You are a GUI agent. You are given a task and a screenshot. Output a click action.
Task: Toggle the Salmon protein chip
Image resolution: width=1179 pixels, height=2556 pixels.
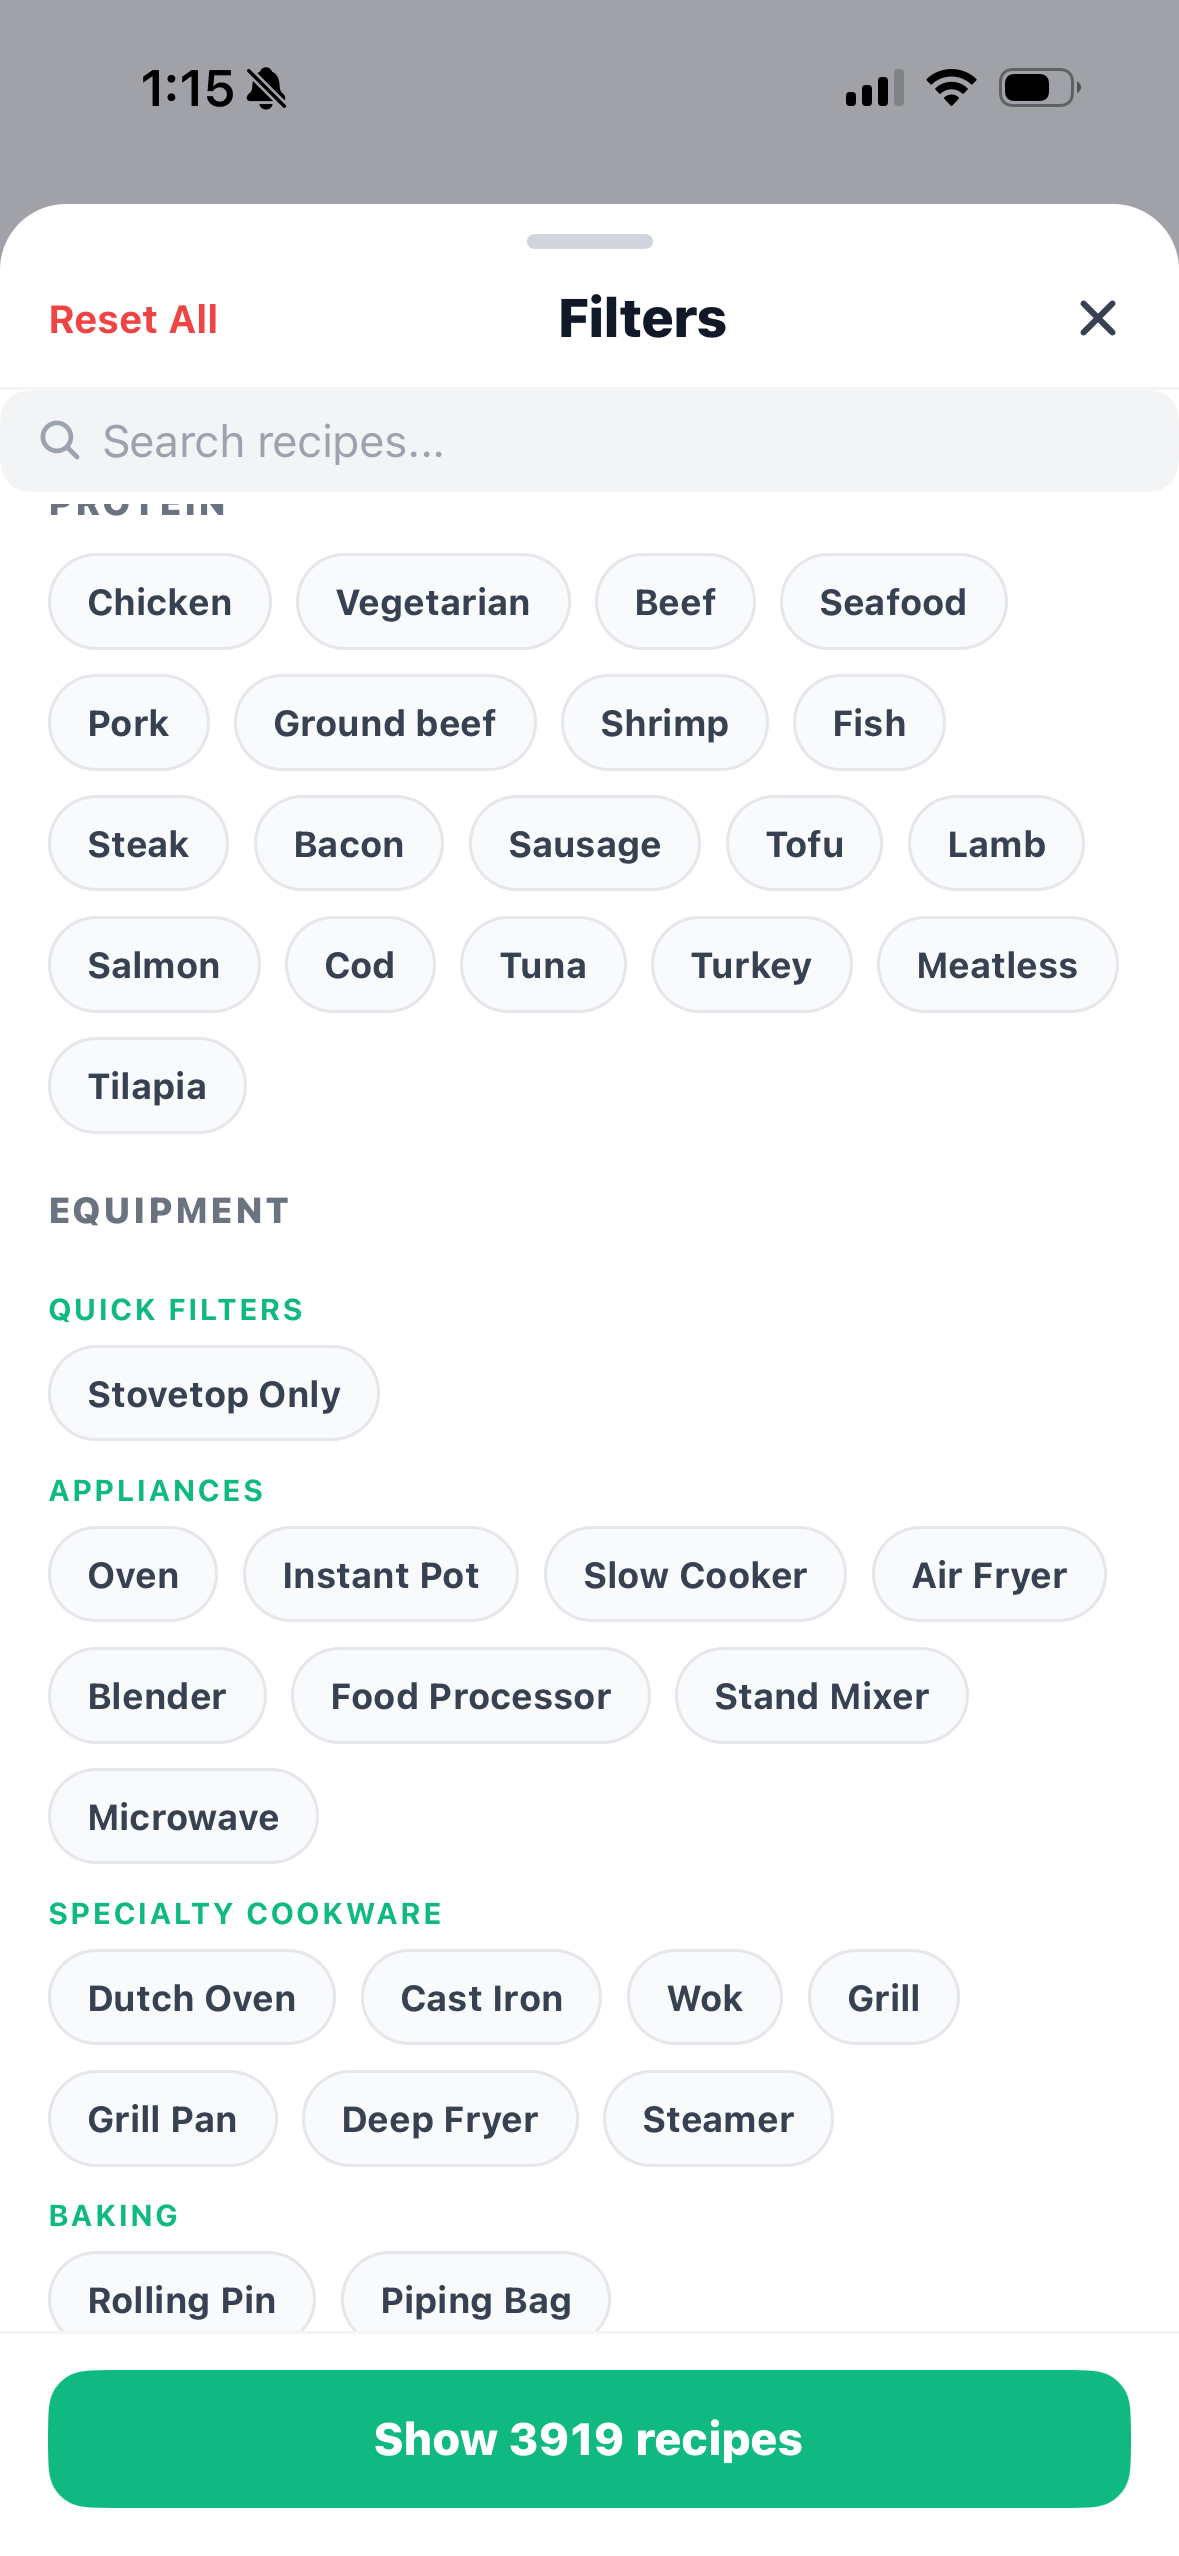[154, 965]
